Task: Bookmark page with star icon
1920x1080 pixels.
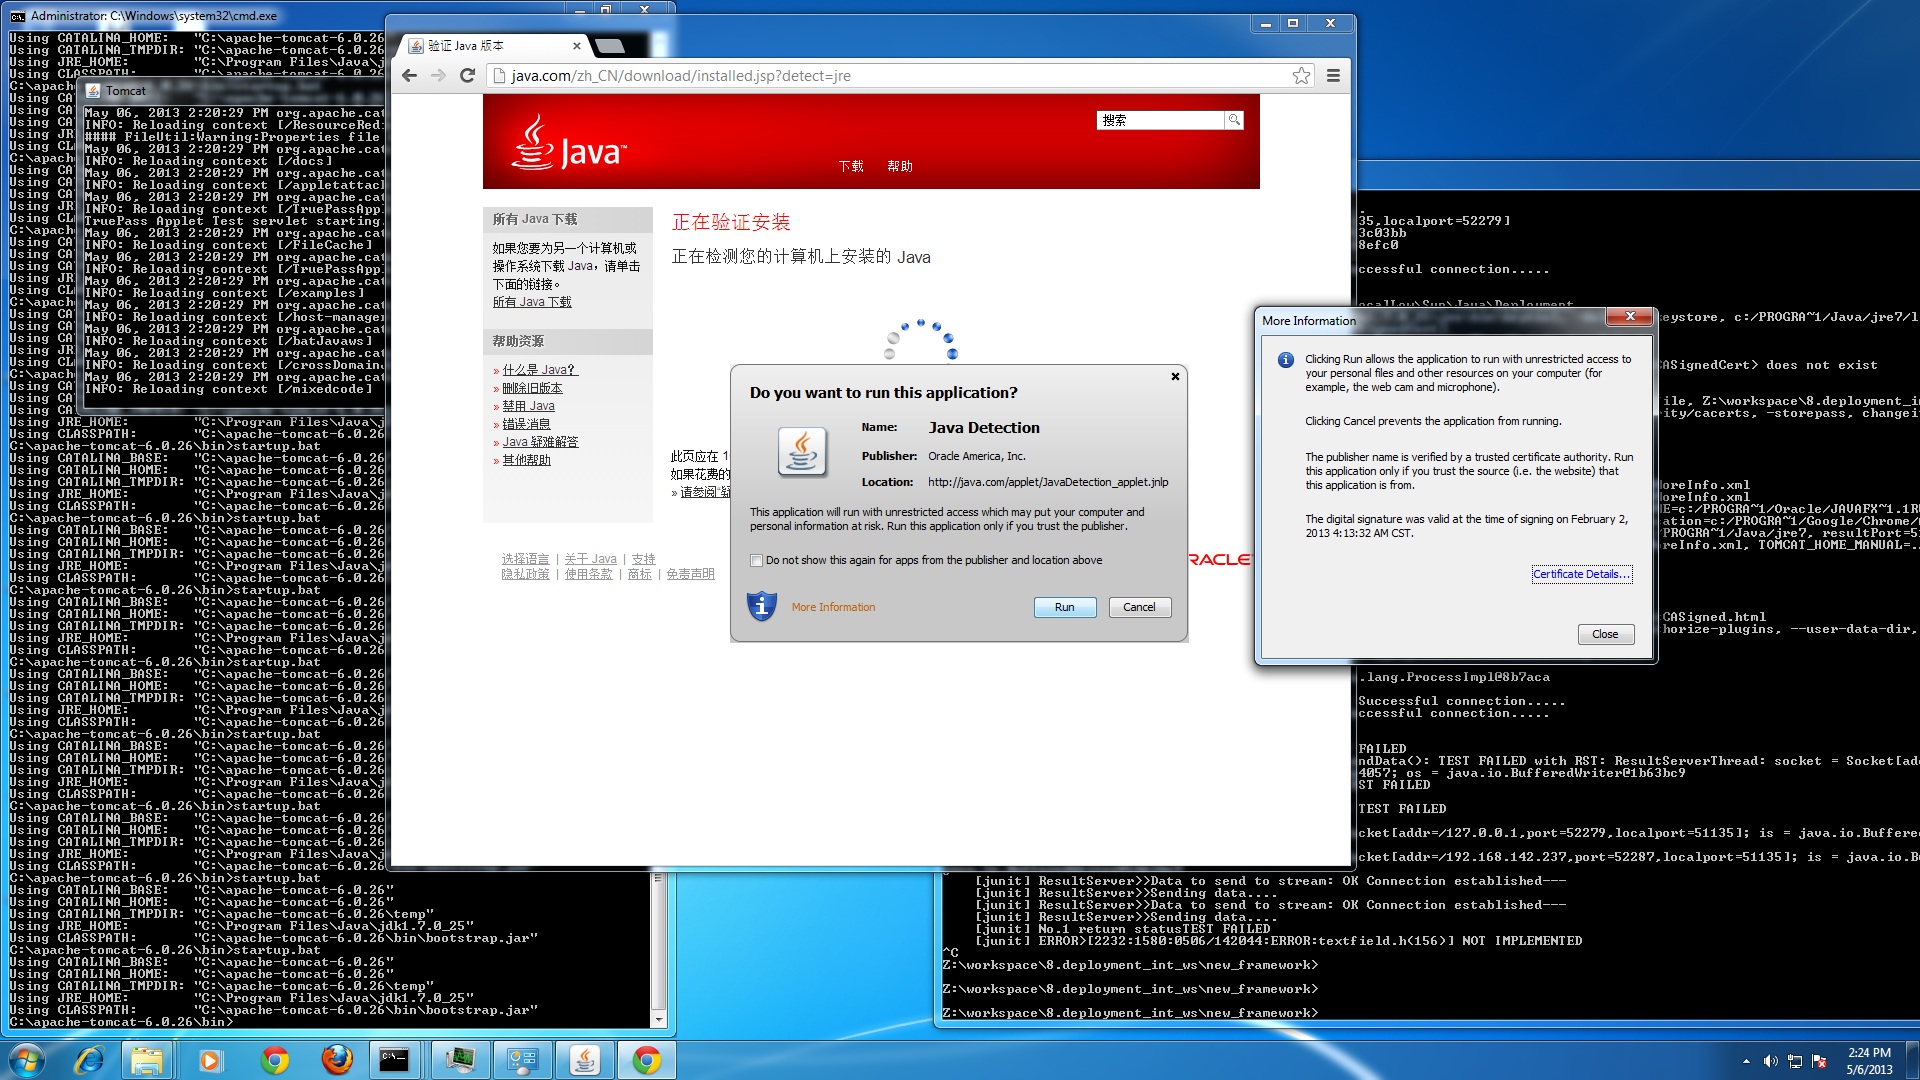Action: pyautogui.click(x=1301, y=76)
